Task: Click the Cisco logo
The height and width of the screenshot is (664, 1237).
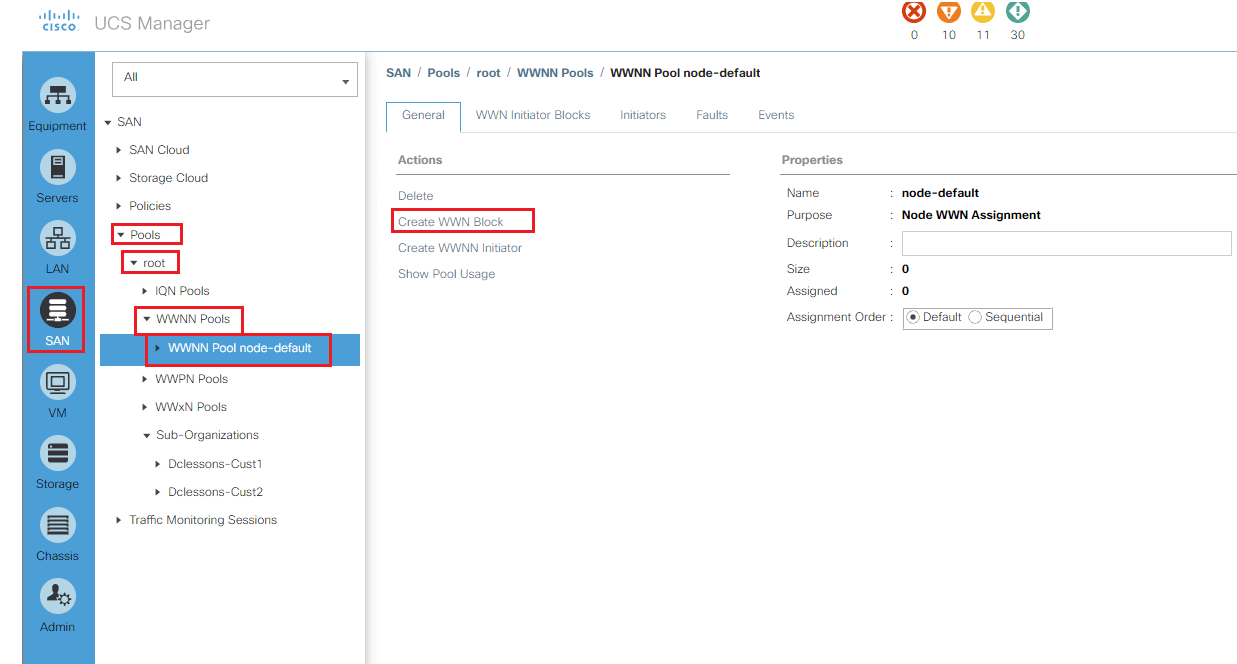Action: pos(59,23)
